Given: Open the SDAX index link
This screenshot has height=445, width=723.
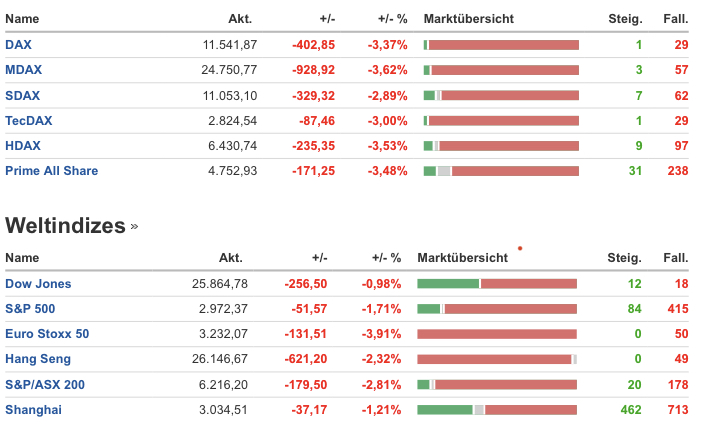Looking at the screenshot, I should (23, 95).
